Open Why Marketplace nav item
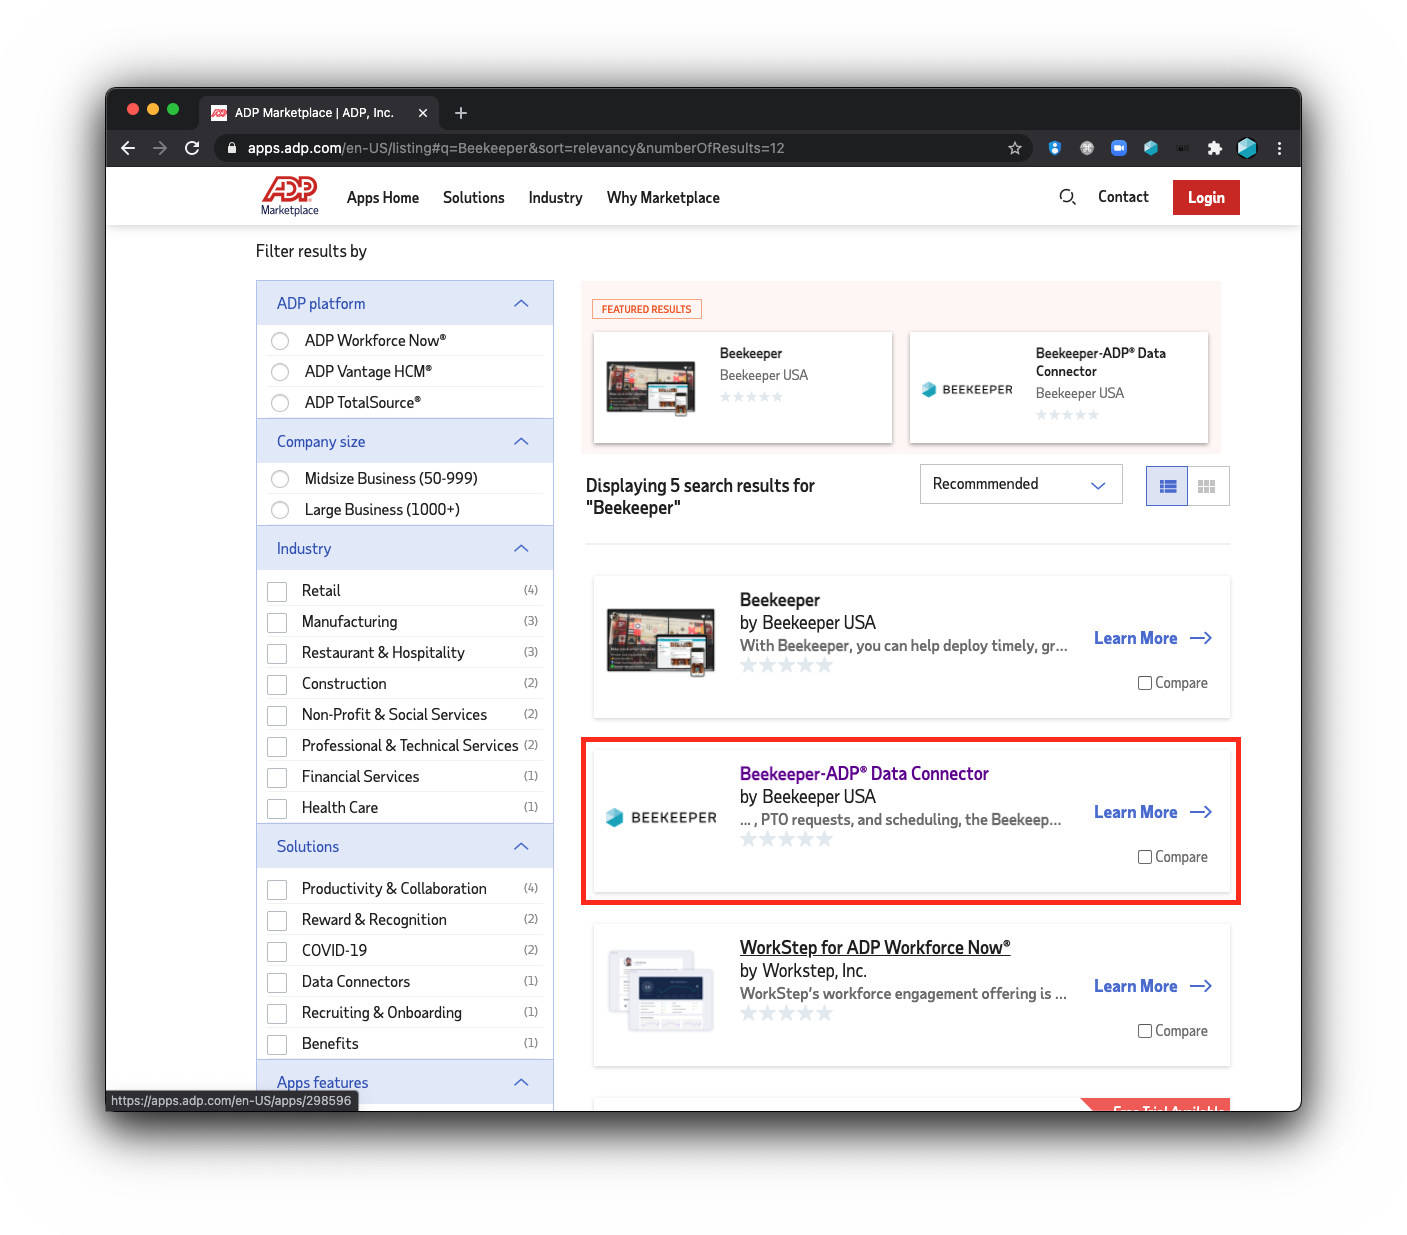The image size is (1407, 1235). click(x=663, y=197)
